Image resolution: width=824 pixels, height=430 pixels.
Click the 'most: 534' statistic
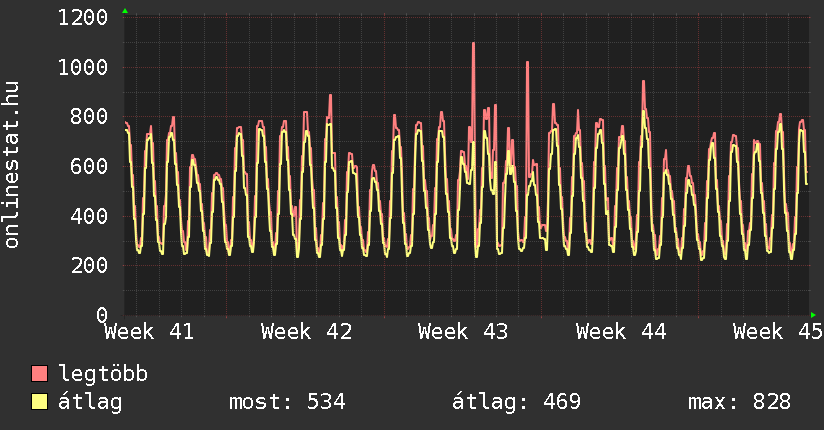tap(287, 402)
